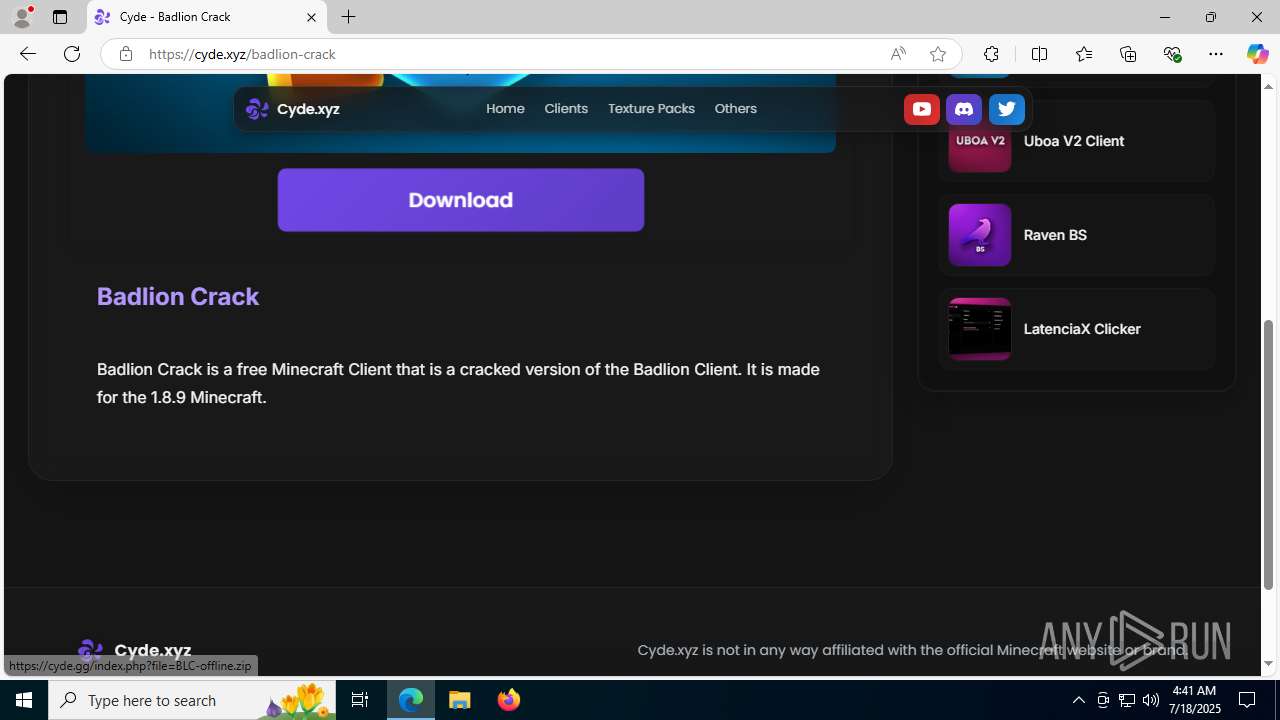Select the Cyde - Badlion Crack tab

(205, 17)
